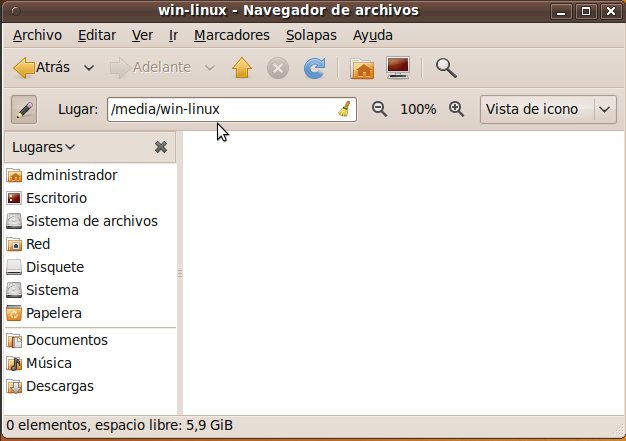This screenshot has height=441, width=626.
Task: Click the Música folder icon
Action: pyautogui.click(x=14, y=364)
